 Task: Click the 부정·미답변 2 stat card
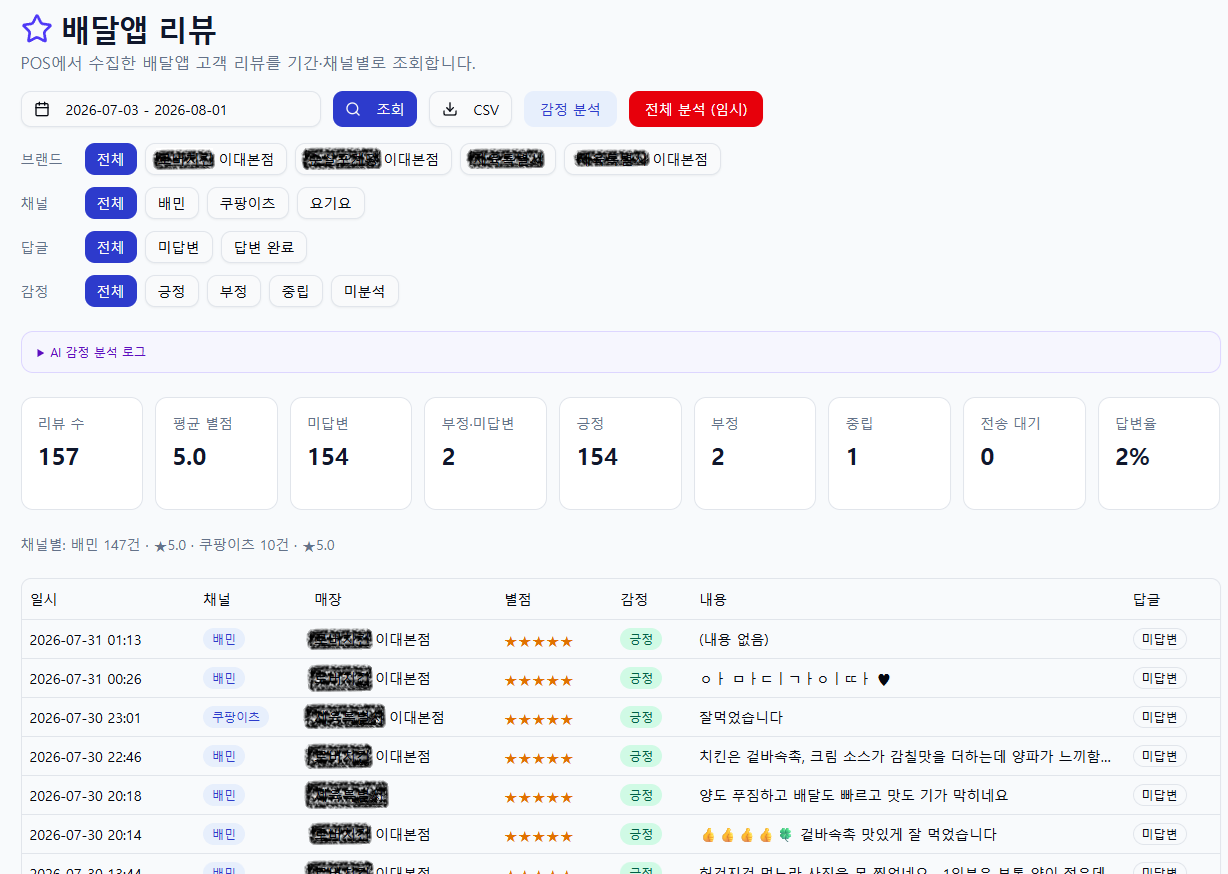pyautogui.click(x=485, y=453)
